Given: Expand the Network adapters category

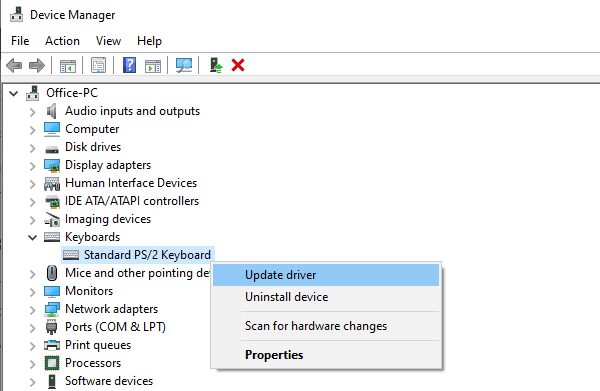Looking at the screenshot, I should coord(33,310).
